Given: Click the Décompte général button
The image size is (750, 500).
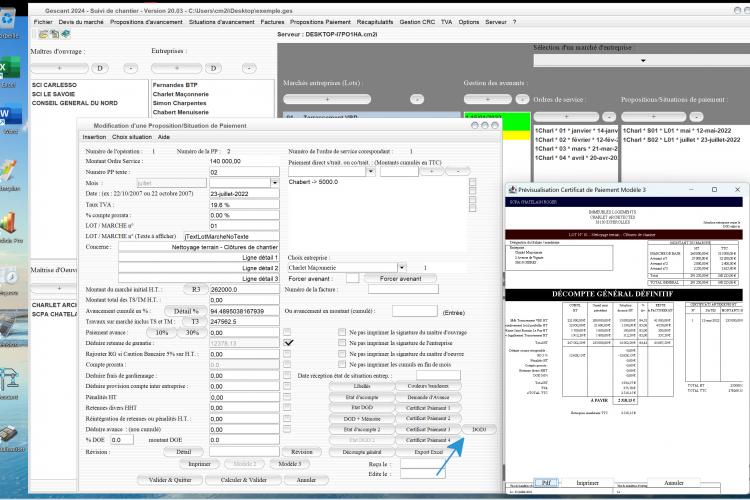Looking at the screenshot, I should pos(362,452).
